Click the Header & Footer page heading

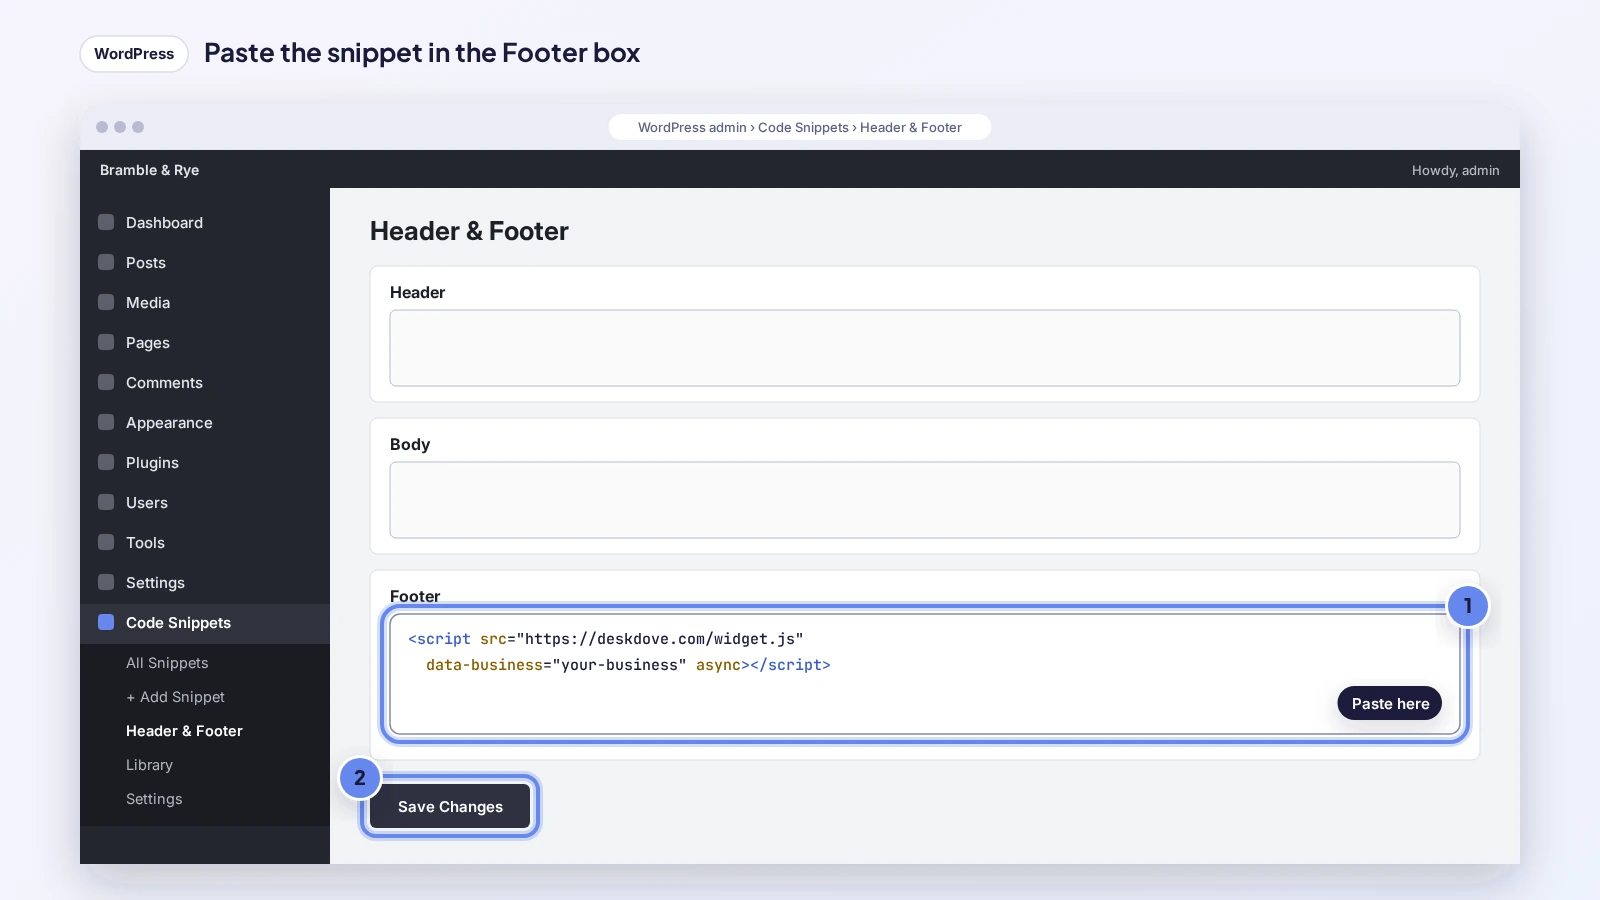pos(469,231)
